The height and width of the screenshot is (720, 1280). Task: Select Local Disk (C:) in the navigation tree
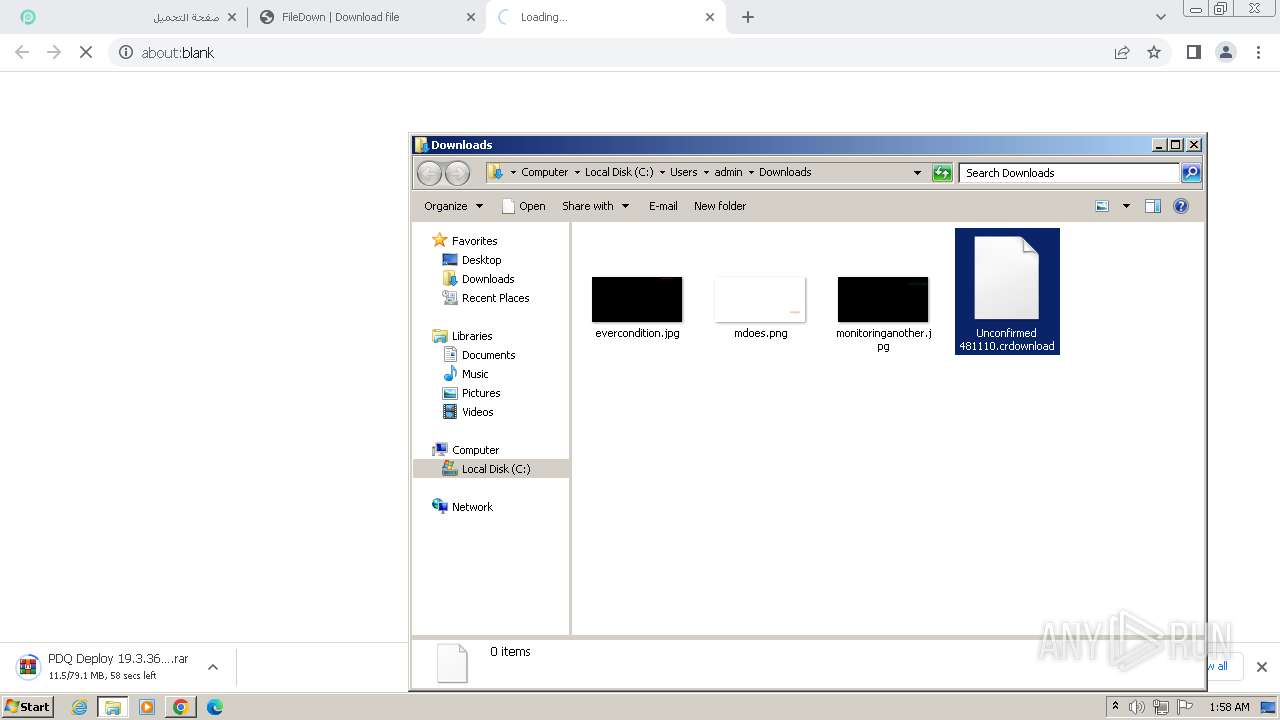491,469
